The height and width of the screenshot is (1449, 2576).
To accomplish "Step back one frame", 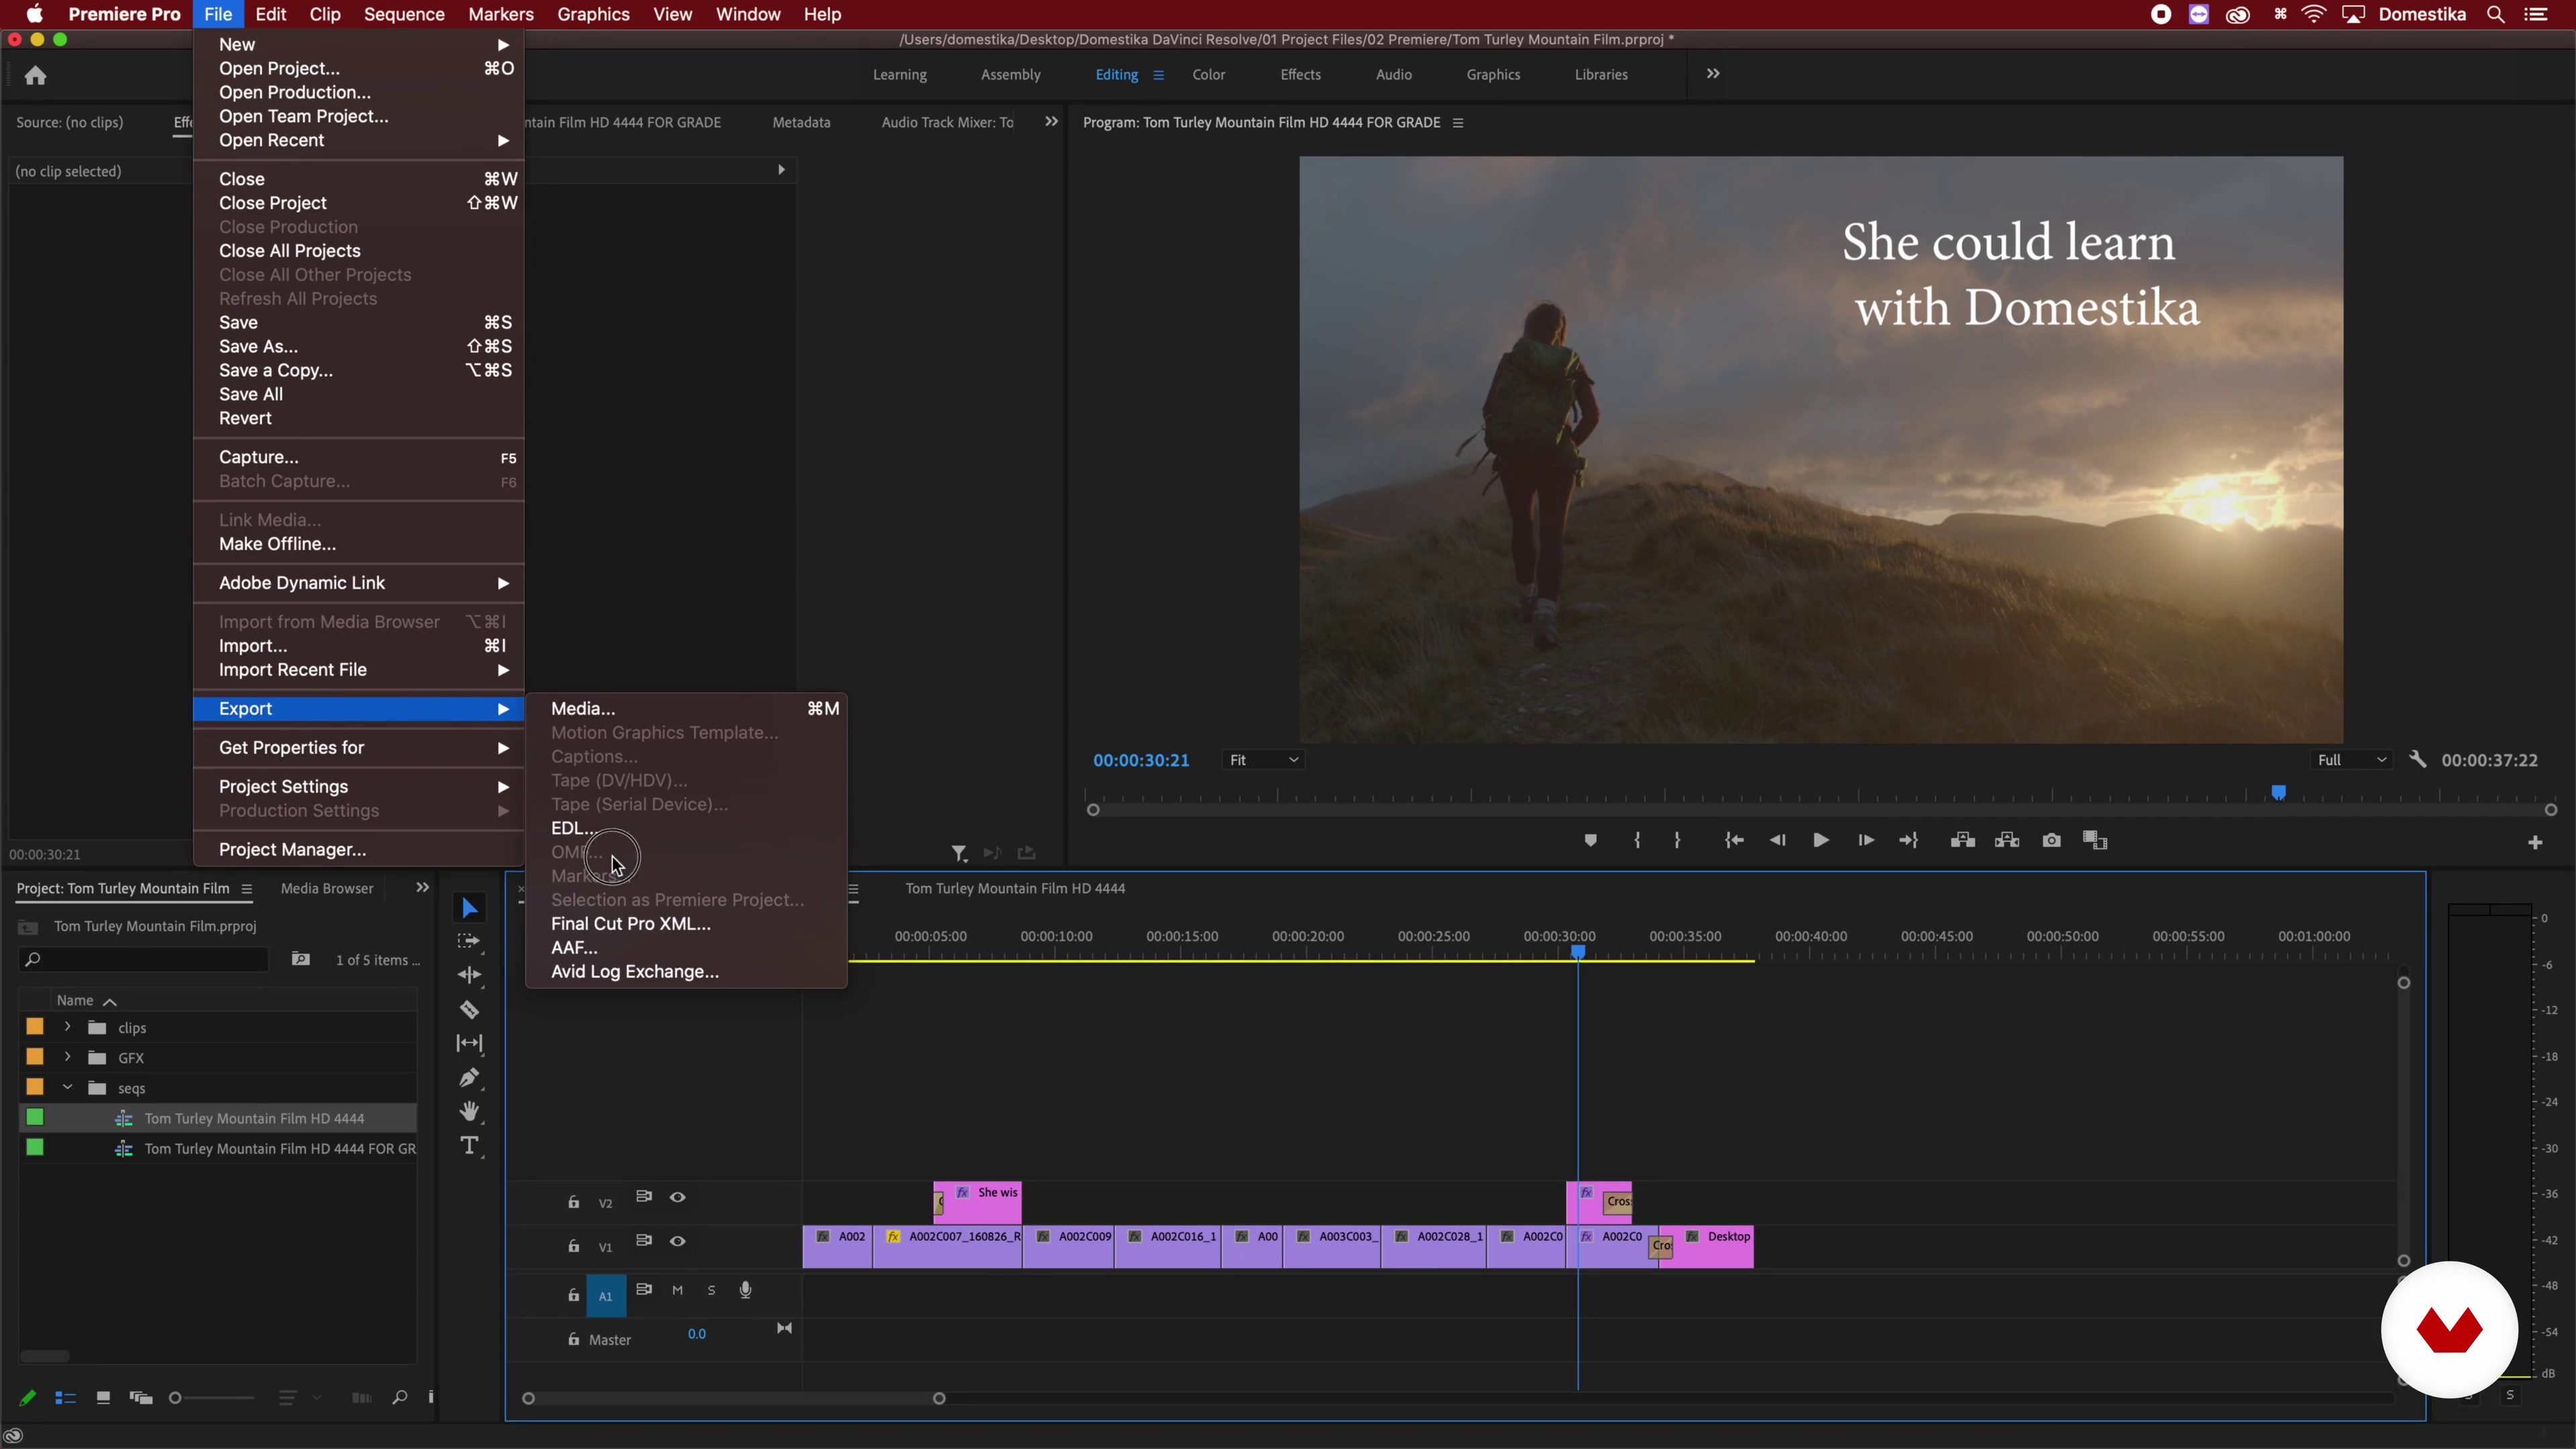I will 1777,841.
